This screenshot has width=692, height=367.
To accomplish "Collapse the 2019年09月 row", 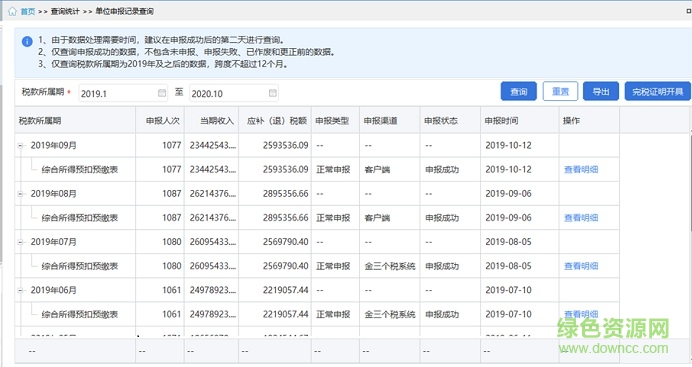I will (20, 146).
